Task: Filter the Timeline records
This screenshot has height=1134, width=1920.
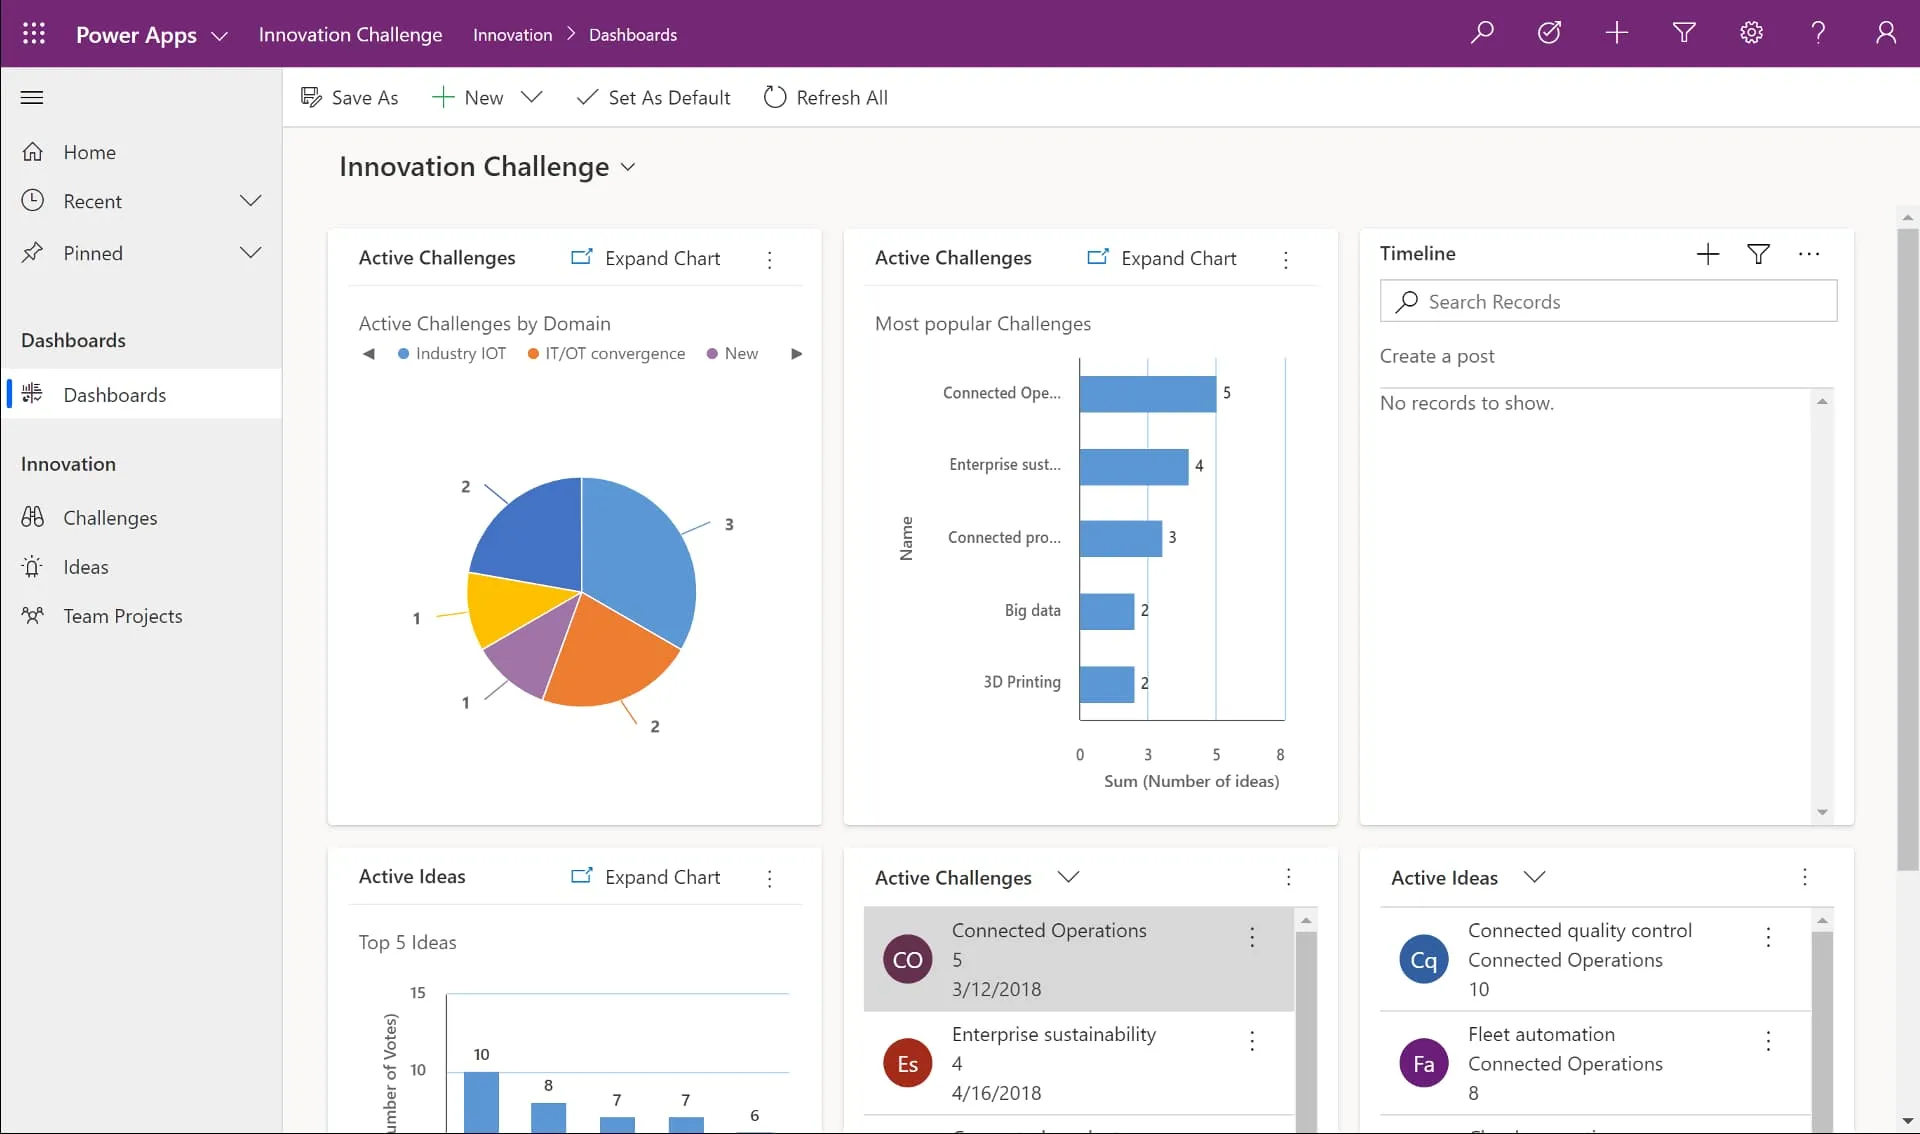Action: point(1758,254)
